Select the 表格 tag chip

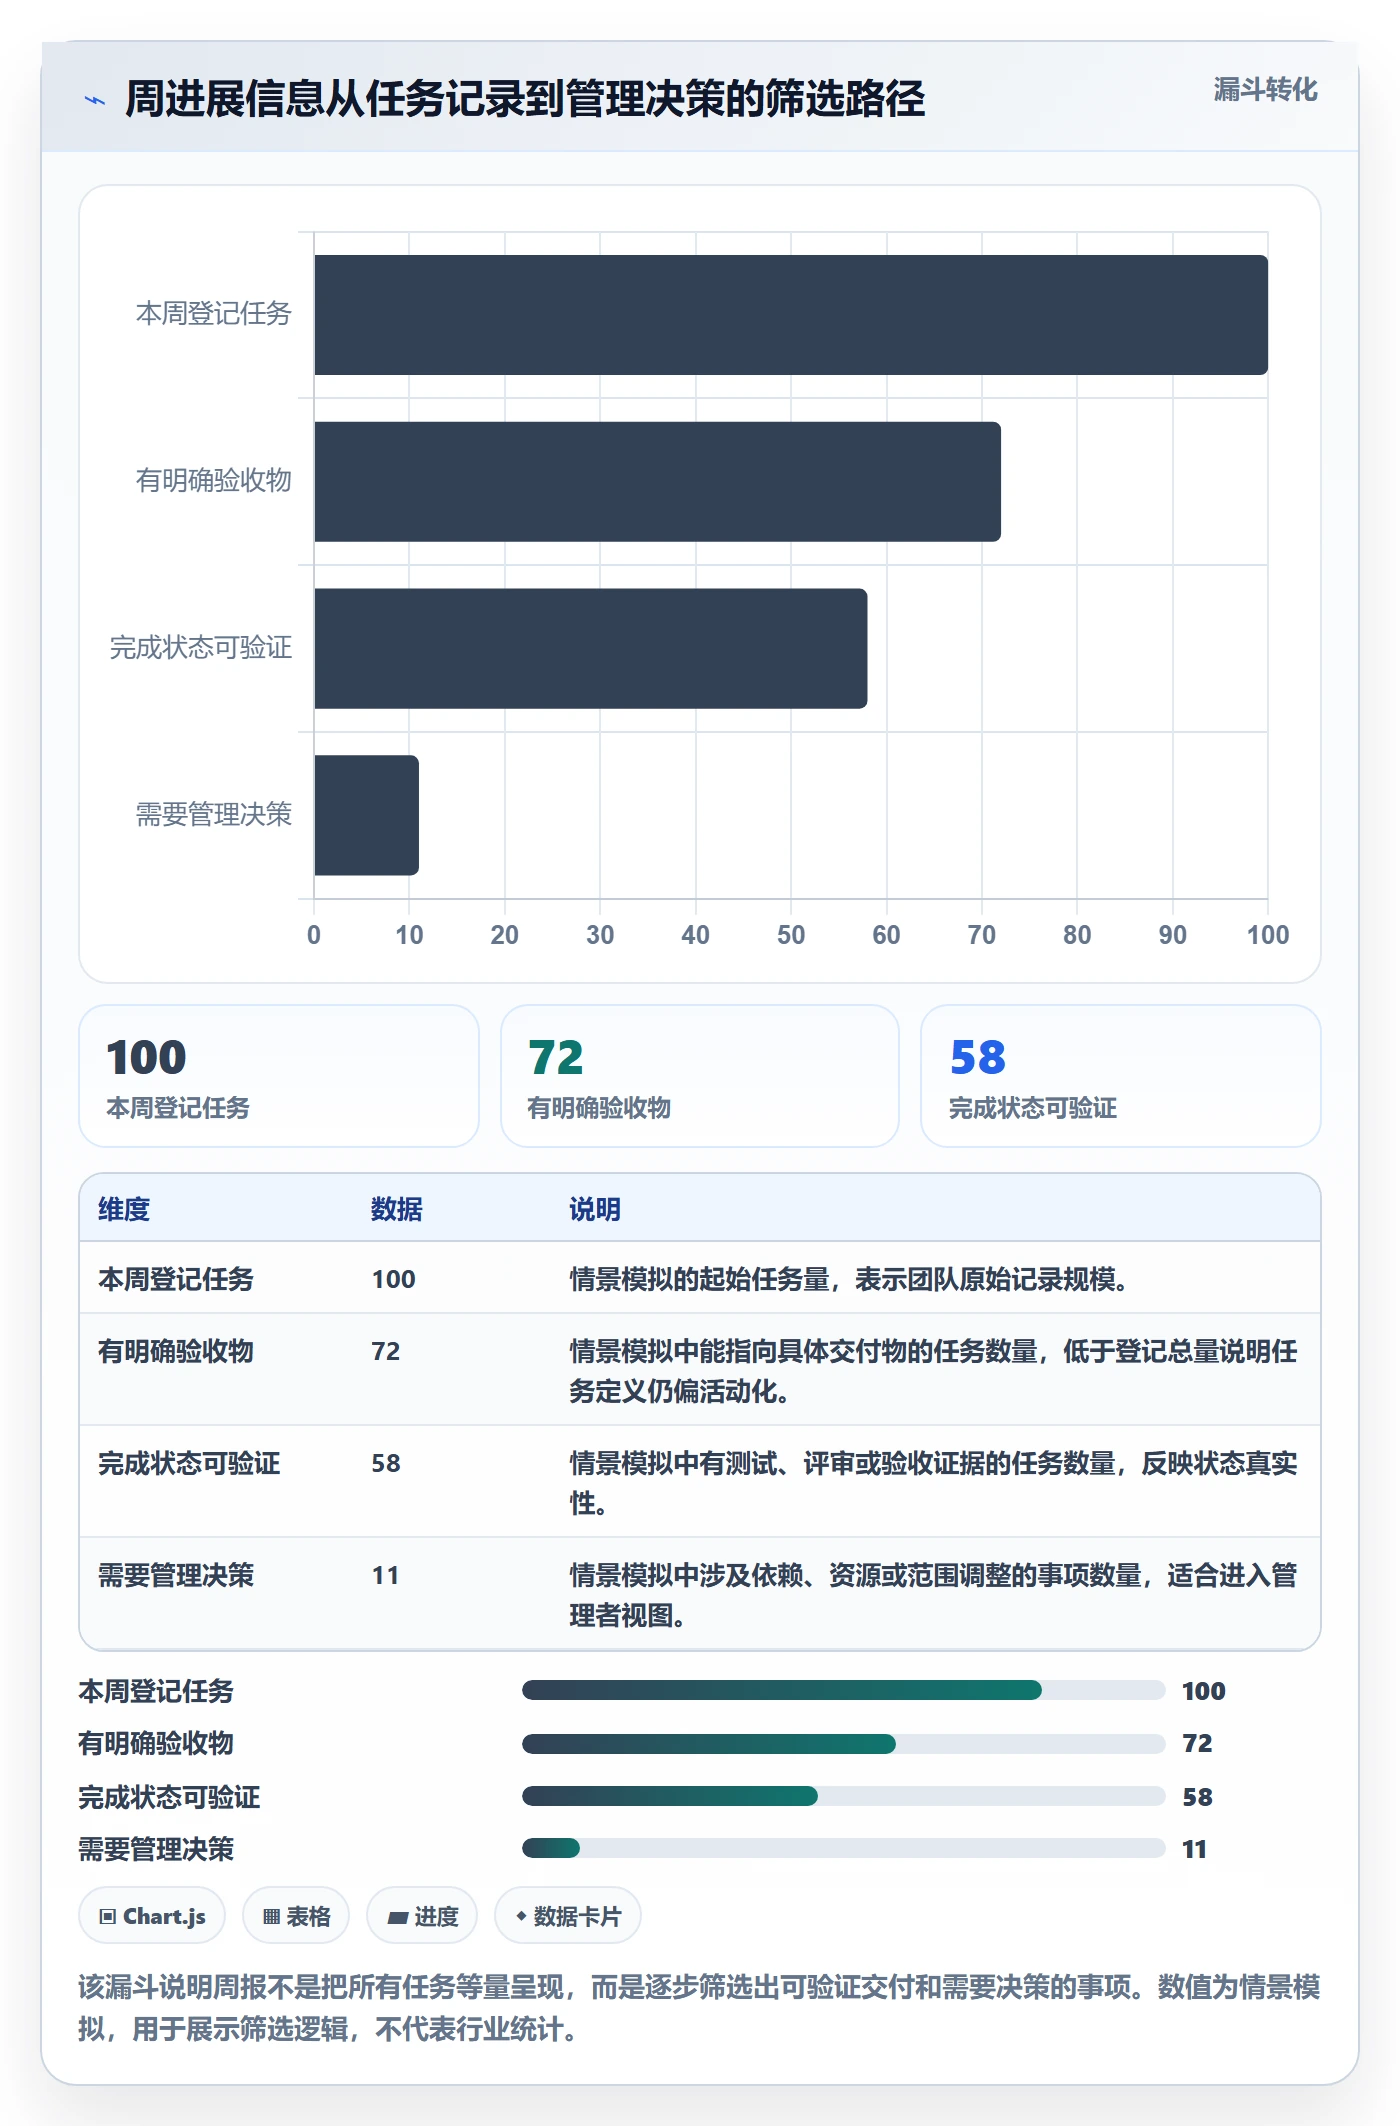pyautogui.click(x=296, y=1916)
